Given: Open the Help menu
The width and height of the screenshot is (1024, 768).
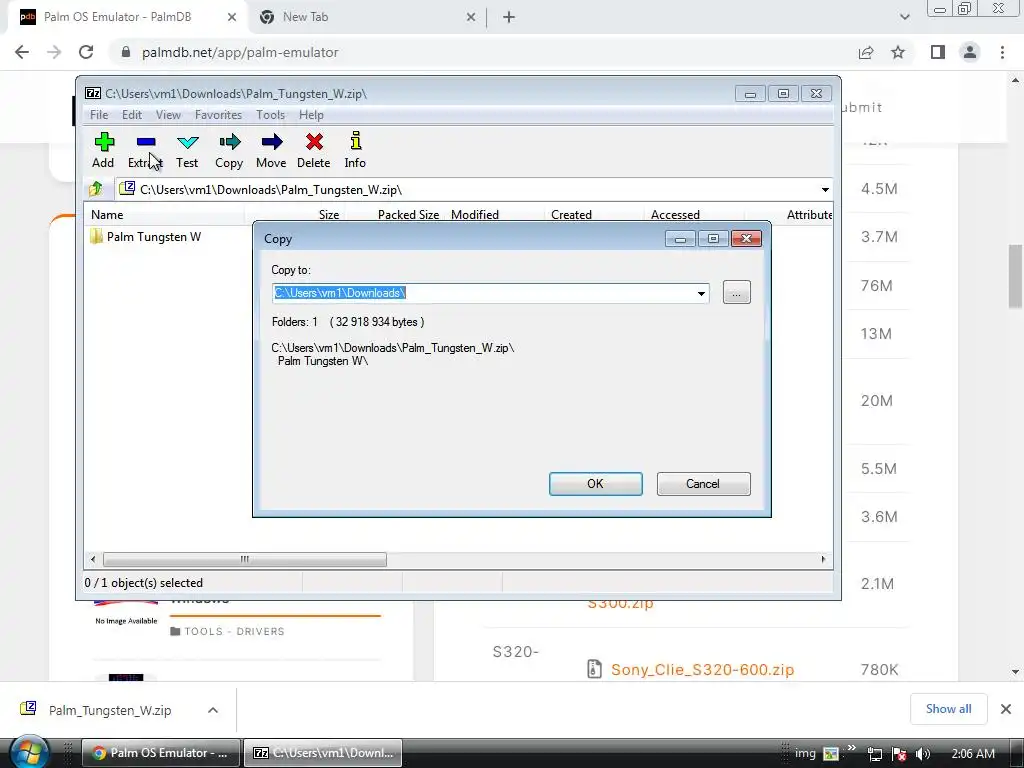Looking at the screenshot, I should coord(312,115).
